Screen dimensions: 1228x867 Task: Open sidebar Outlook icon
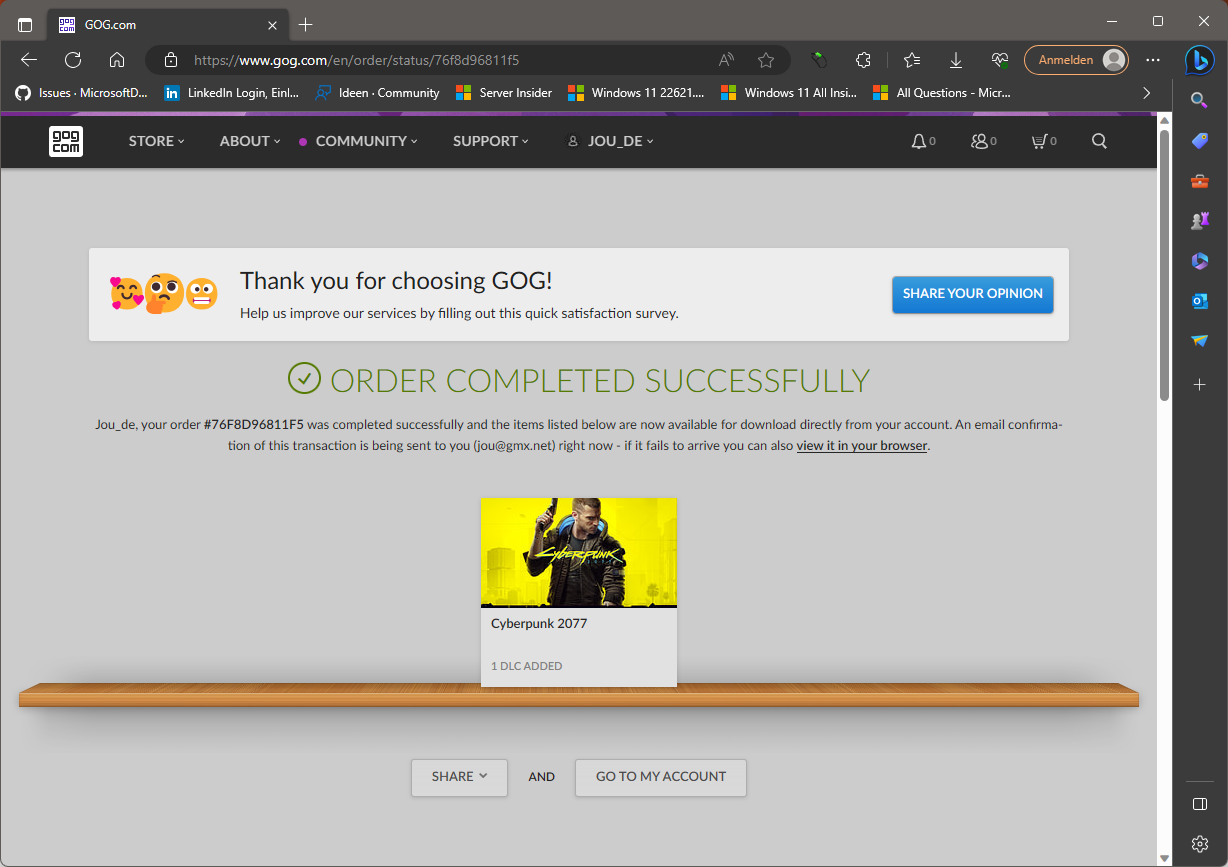1200,301
